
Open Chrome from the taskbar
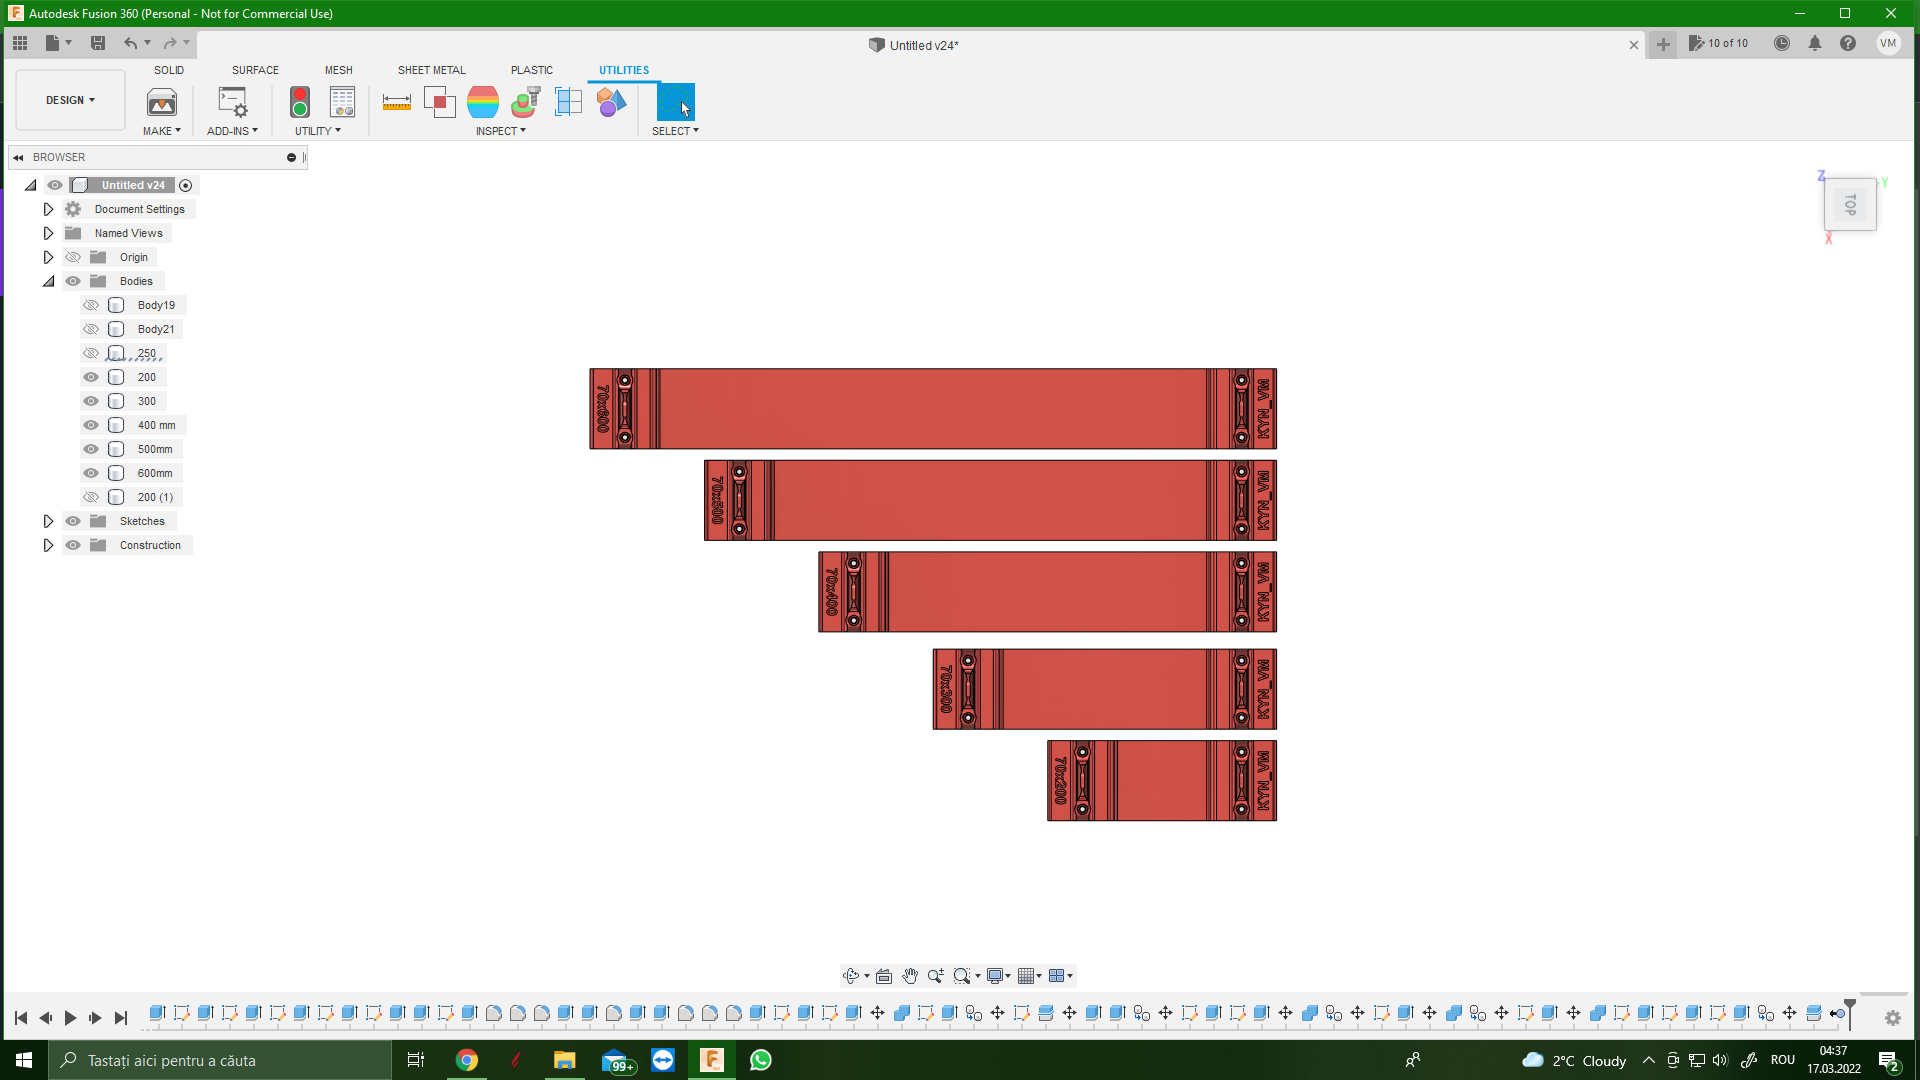[x=467, y=1060]
